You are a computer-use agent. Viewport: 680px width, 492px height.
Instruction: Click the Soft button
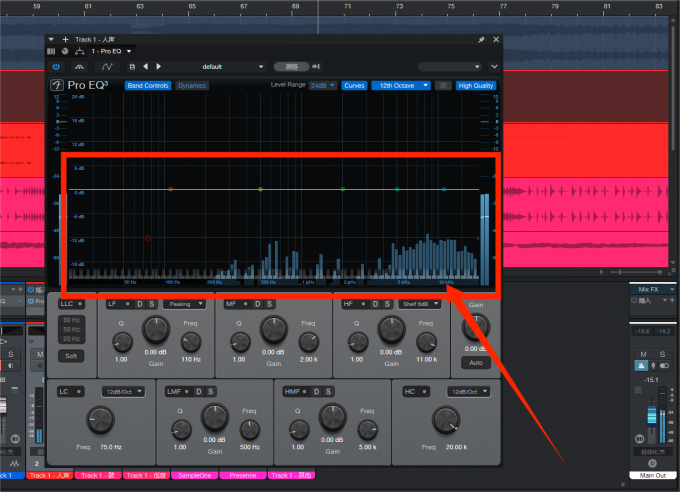click(x=71, y=356)
